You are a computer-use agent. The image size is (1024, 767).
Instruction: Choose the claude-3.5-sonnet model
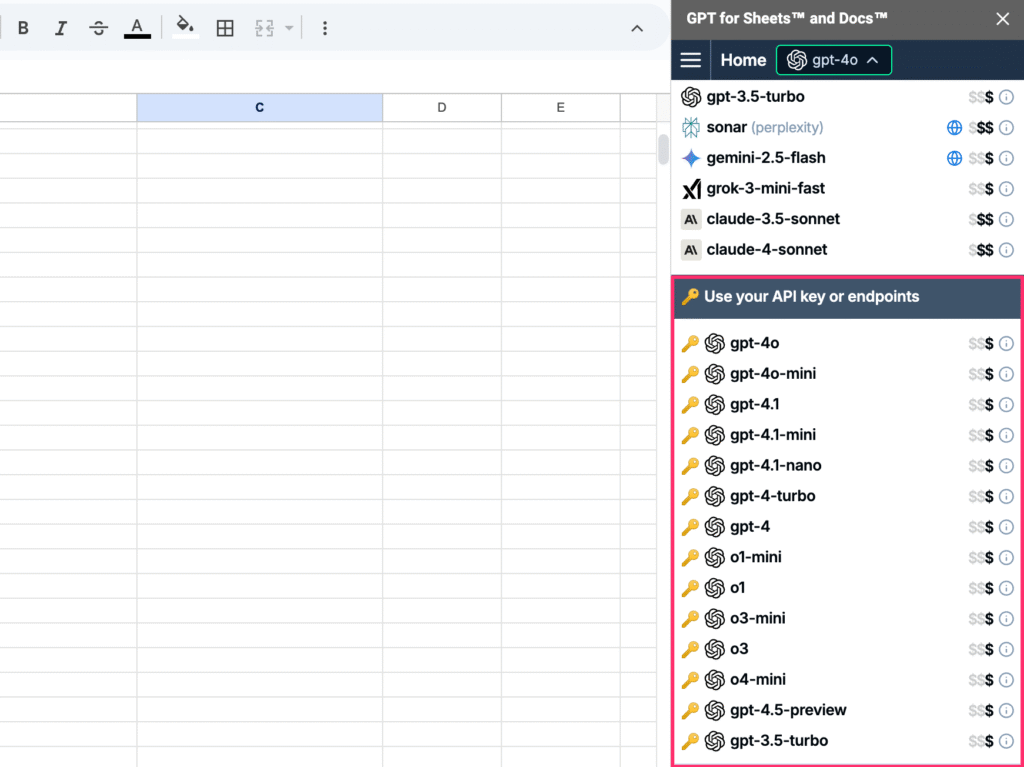click(847, 219)
